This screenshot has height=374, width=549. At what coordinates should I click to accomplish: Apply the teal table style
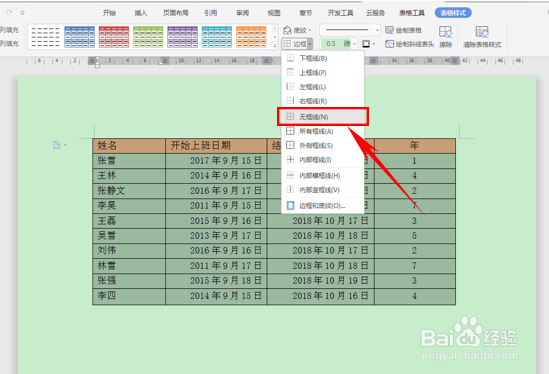(217, 37)
